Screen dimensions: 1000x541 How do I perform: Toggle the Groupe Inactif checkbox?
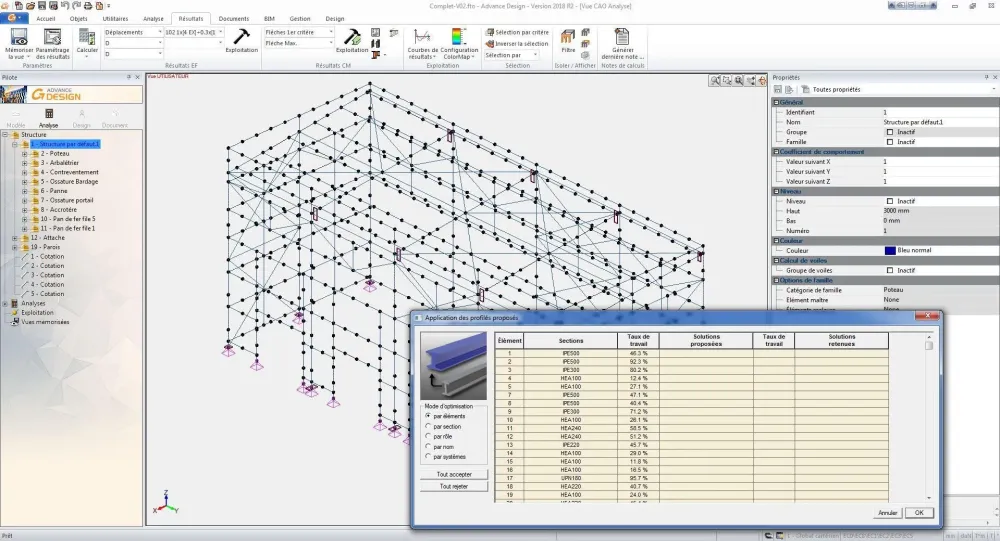point(890,132)
